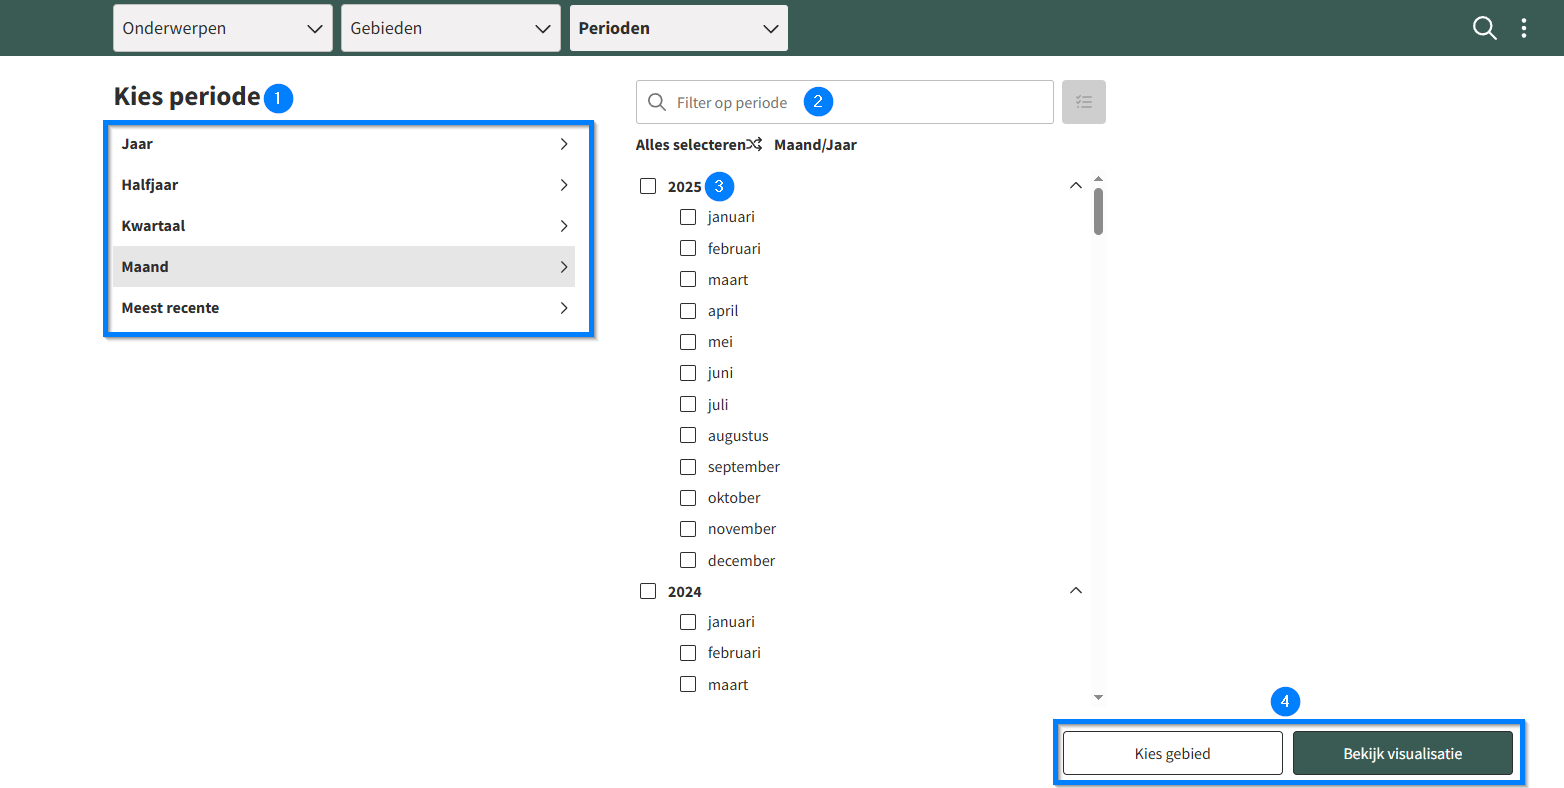Collapse the 2025 month group
The width and height of the screenshot is (1564, 788).
coord(1076,186)
